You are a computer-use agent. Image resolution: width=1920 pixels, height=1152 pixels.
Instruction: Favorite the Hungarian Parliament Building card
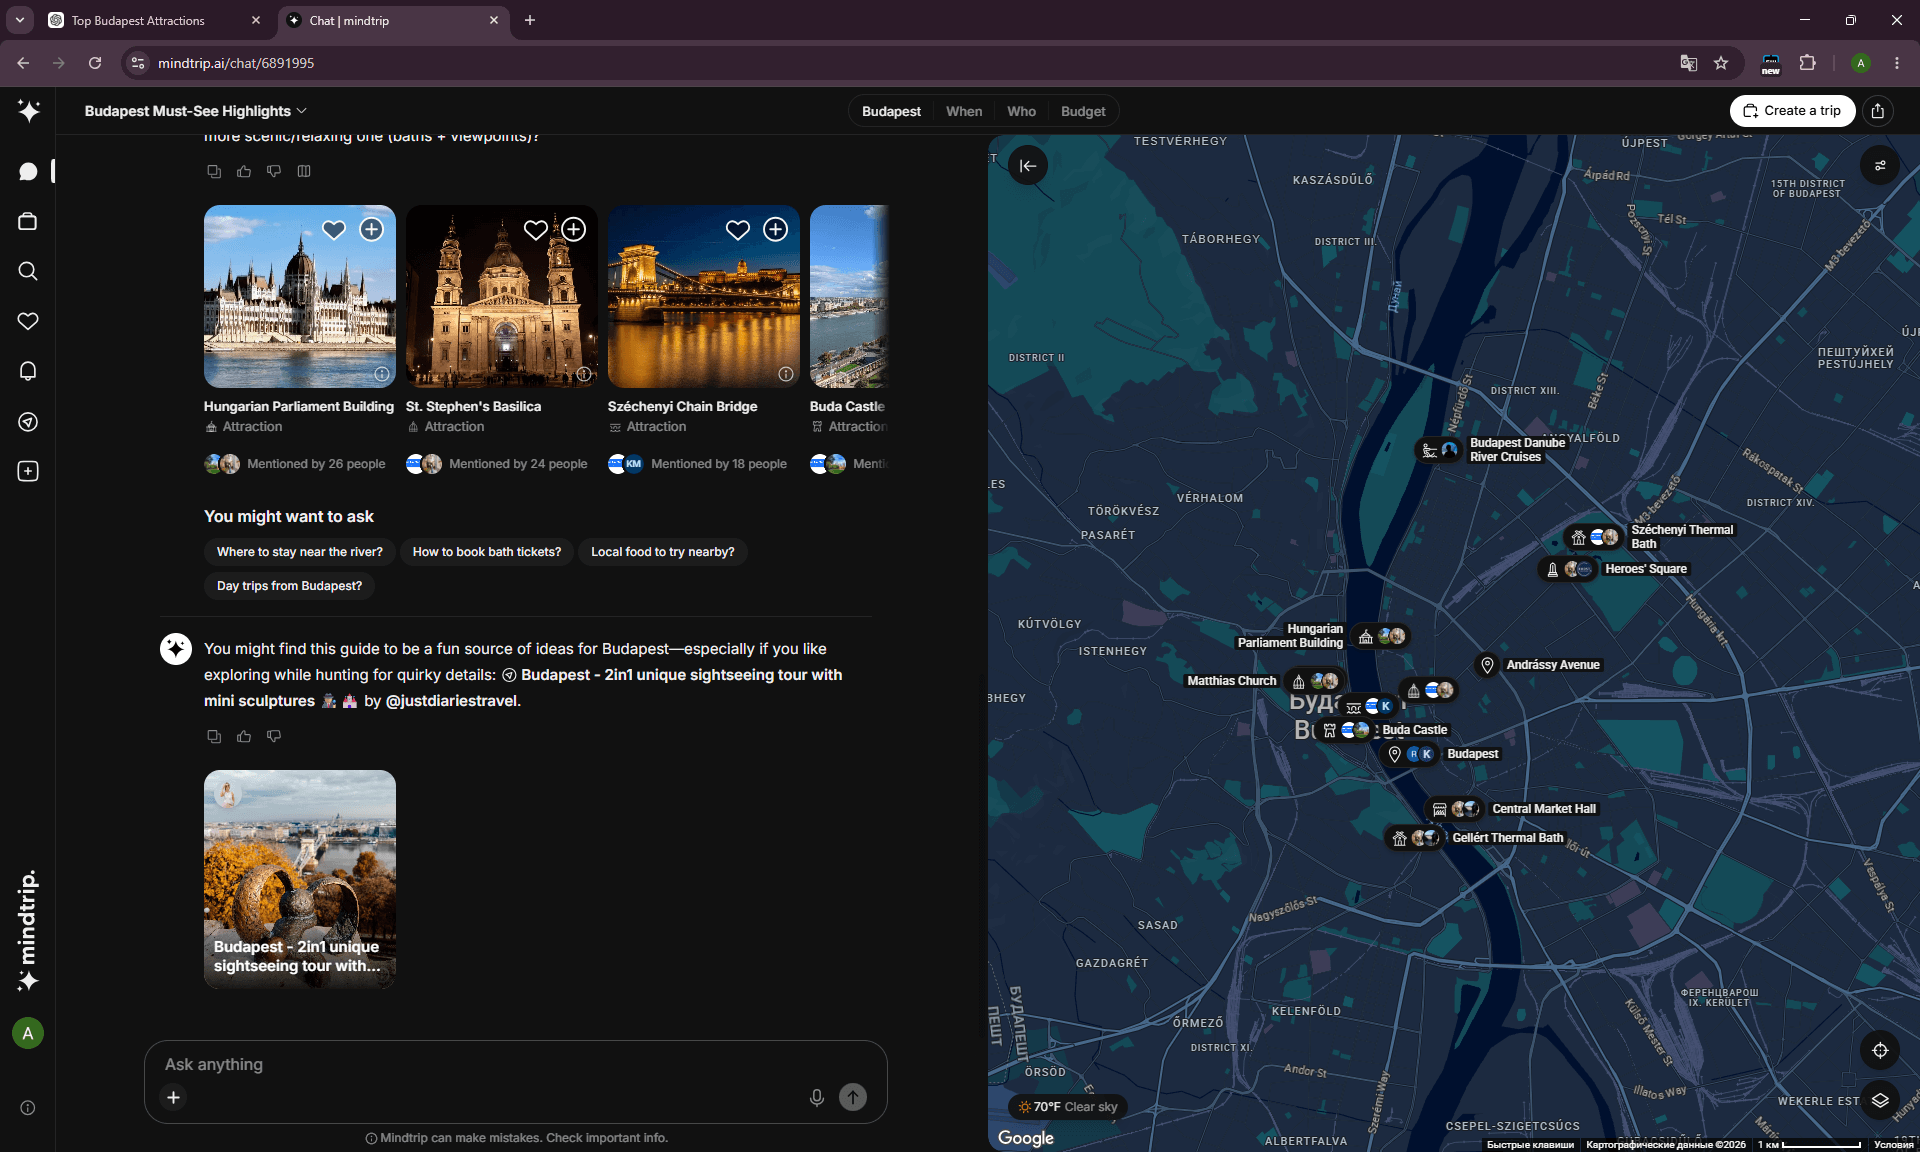click(334, 230)
